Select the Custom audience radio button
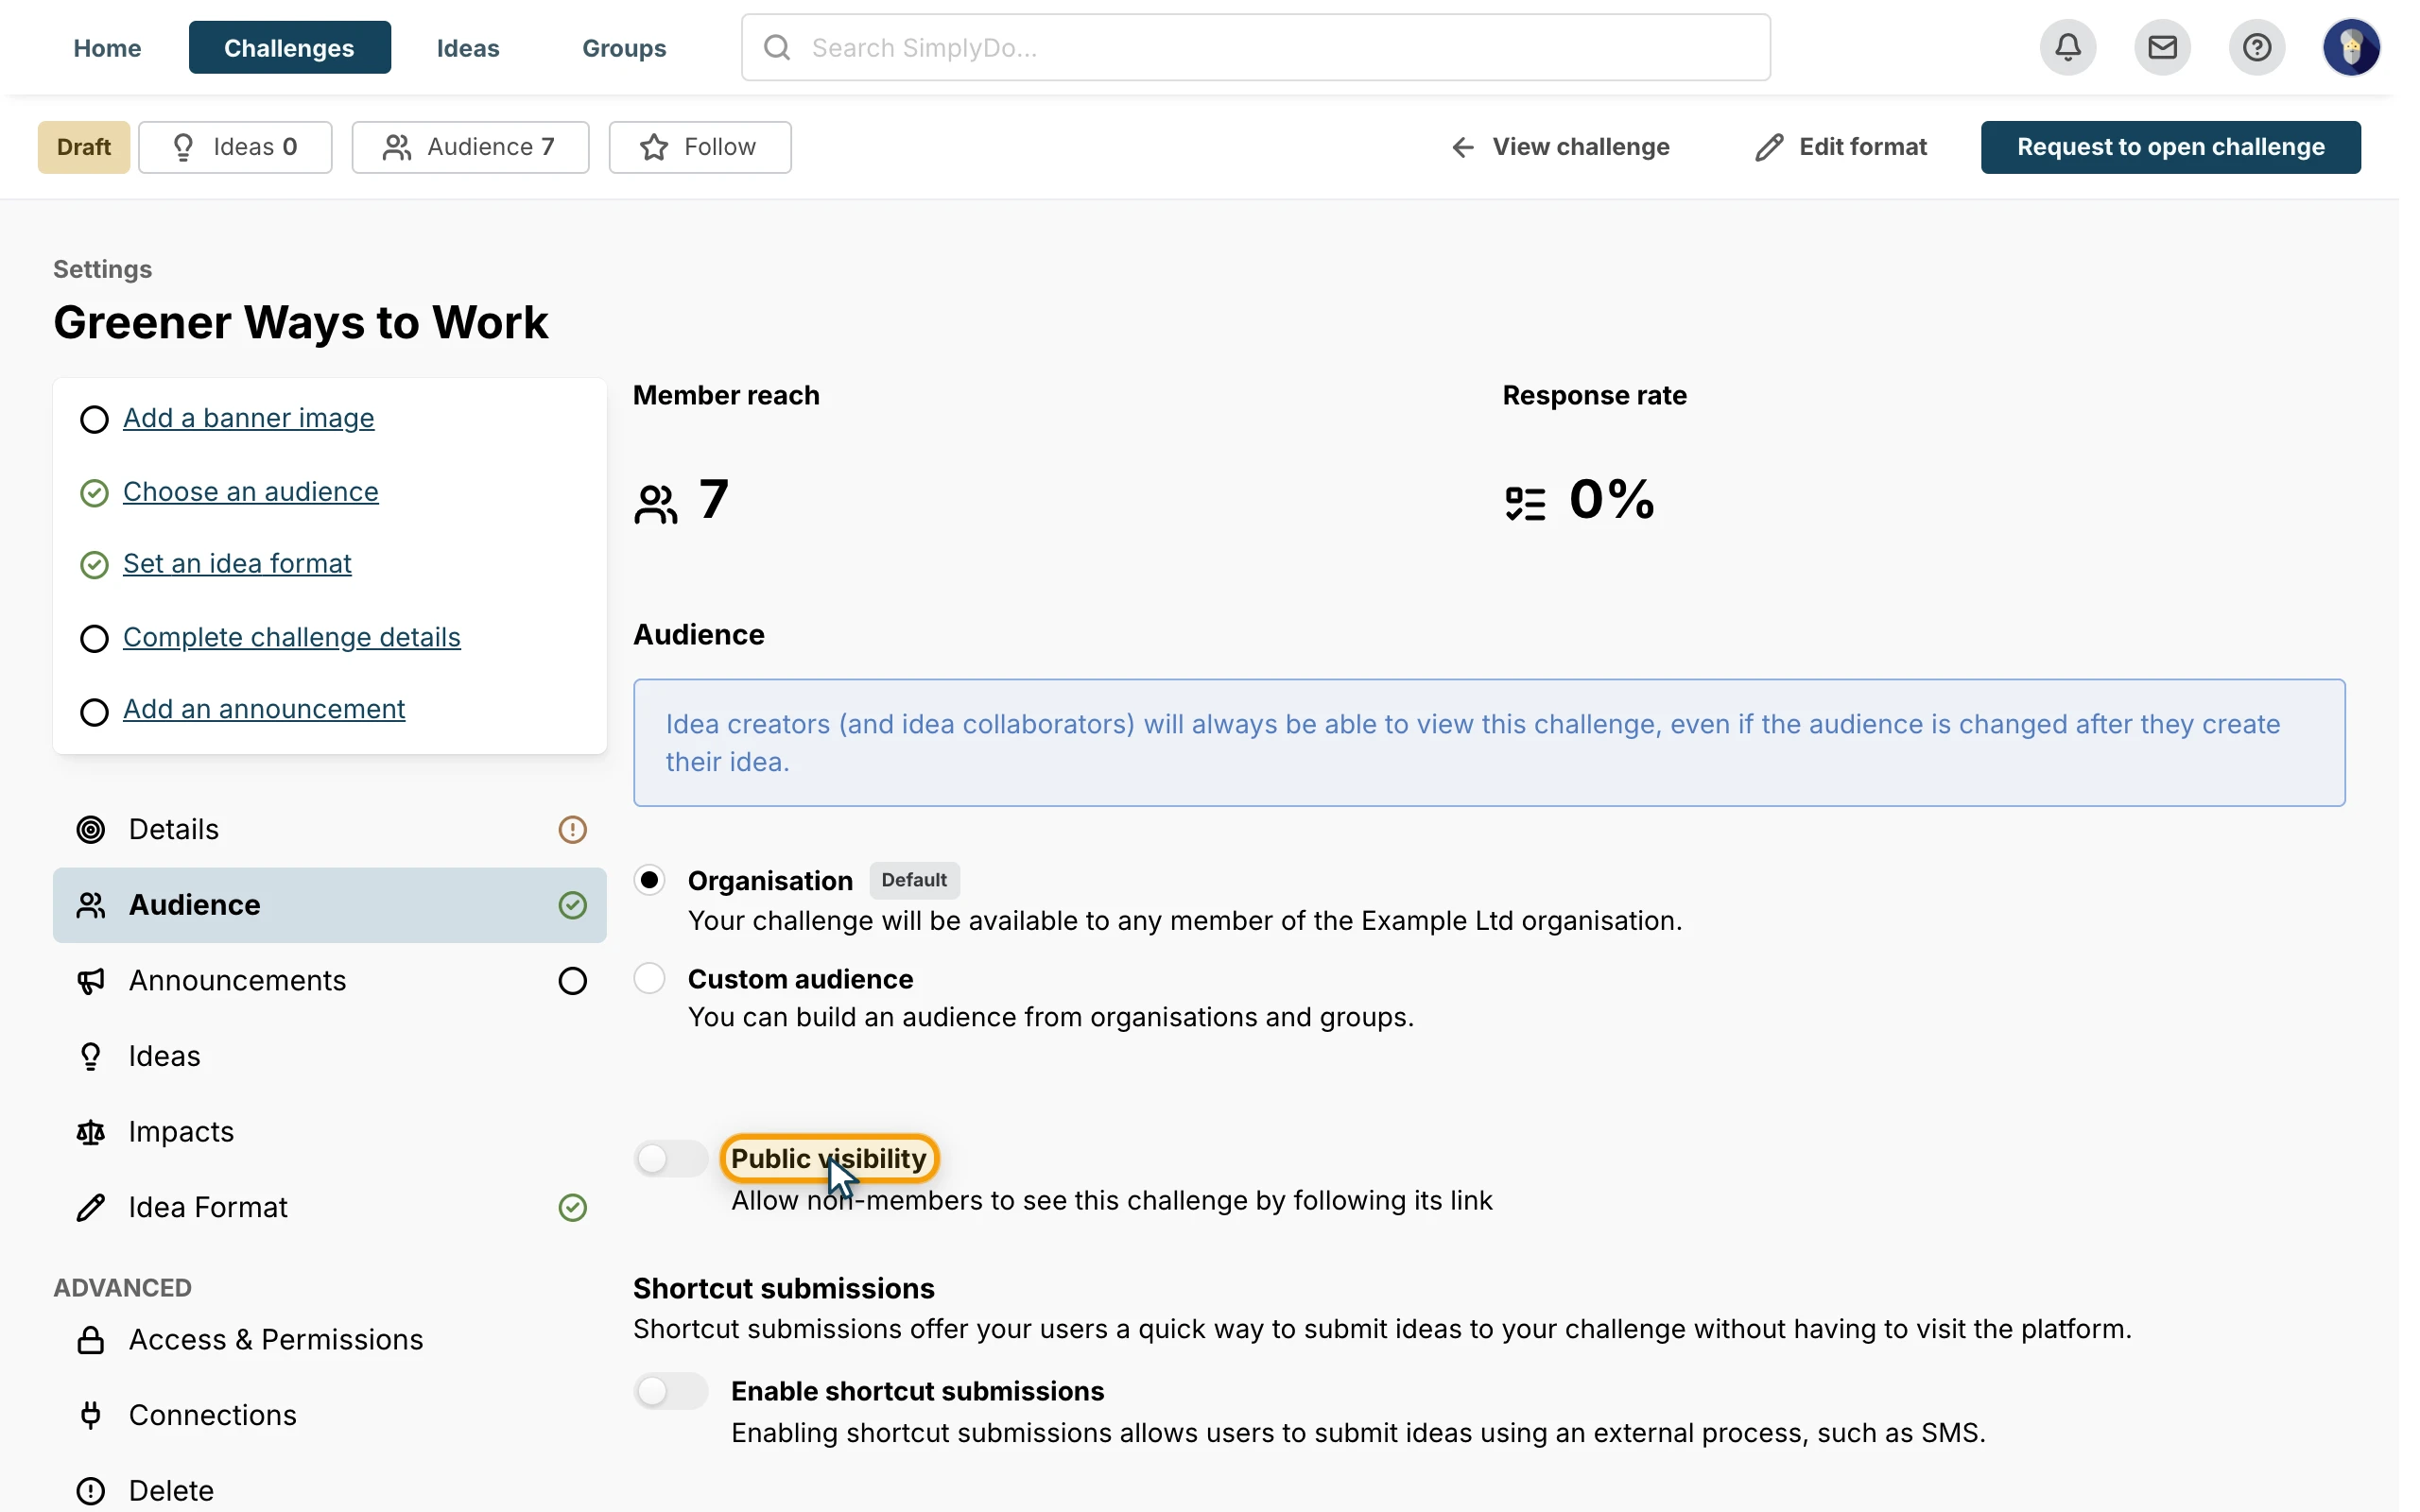The width and height of the screenshot is (2420, 1512). coord(650,978)
